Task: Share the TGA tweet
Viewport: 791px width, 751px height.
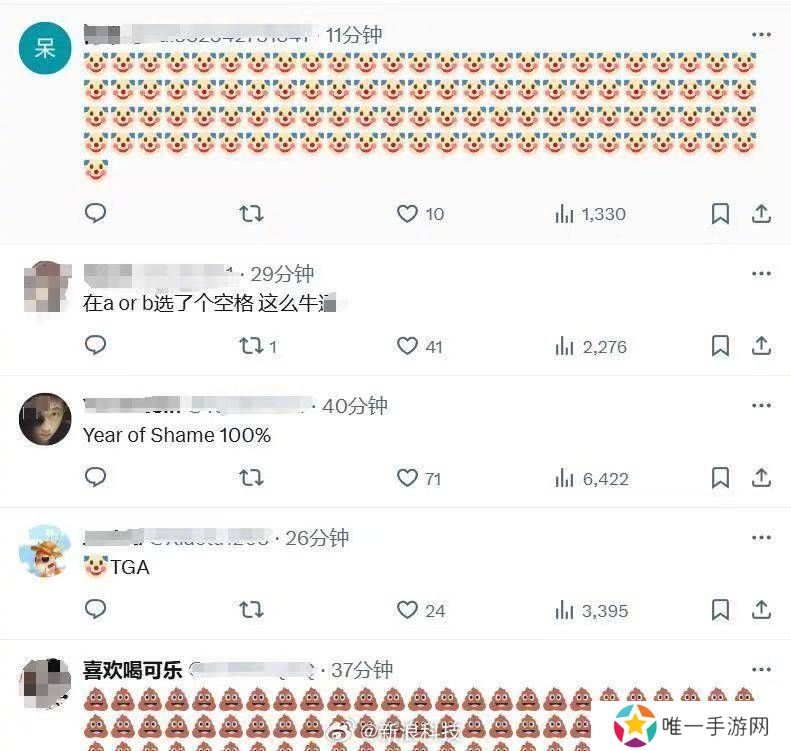Action: 761,610
